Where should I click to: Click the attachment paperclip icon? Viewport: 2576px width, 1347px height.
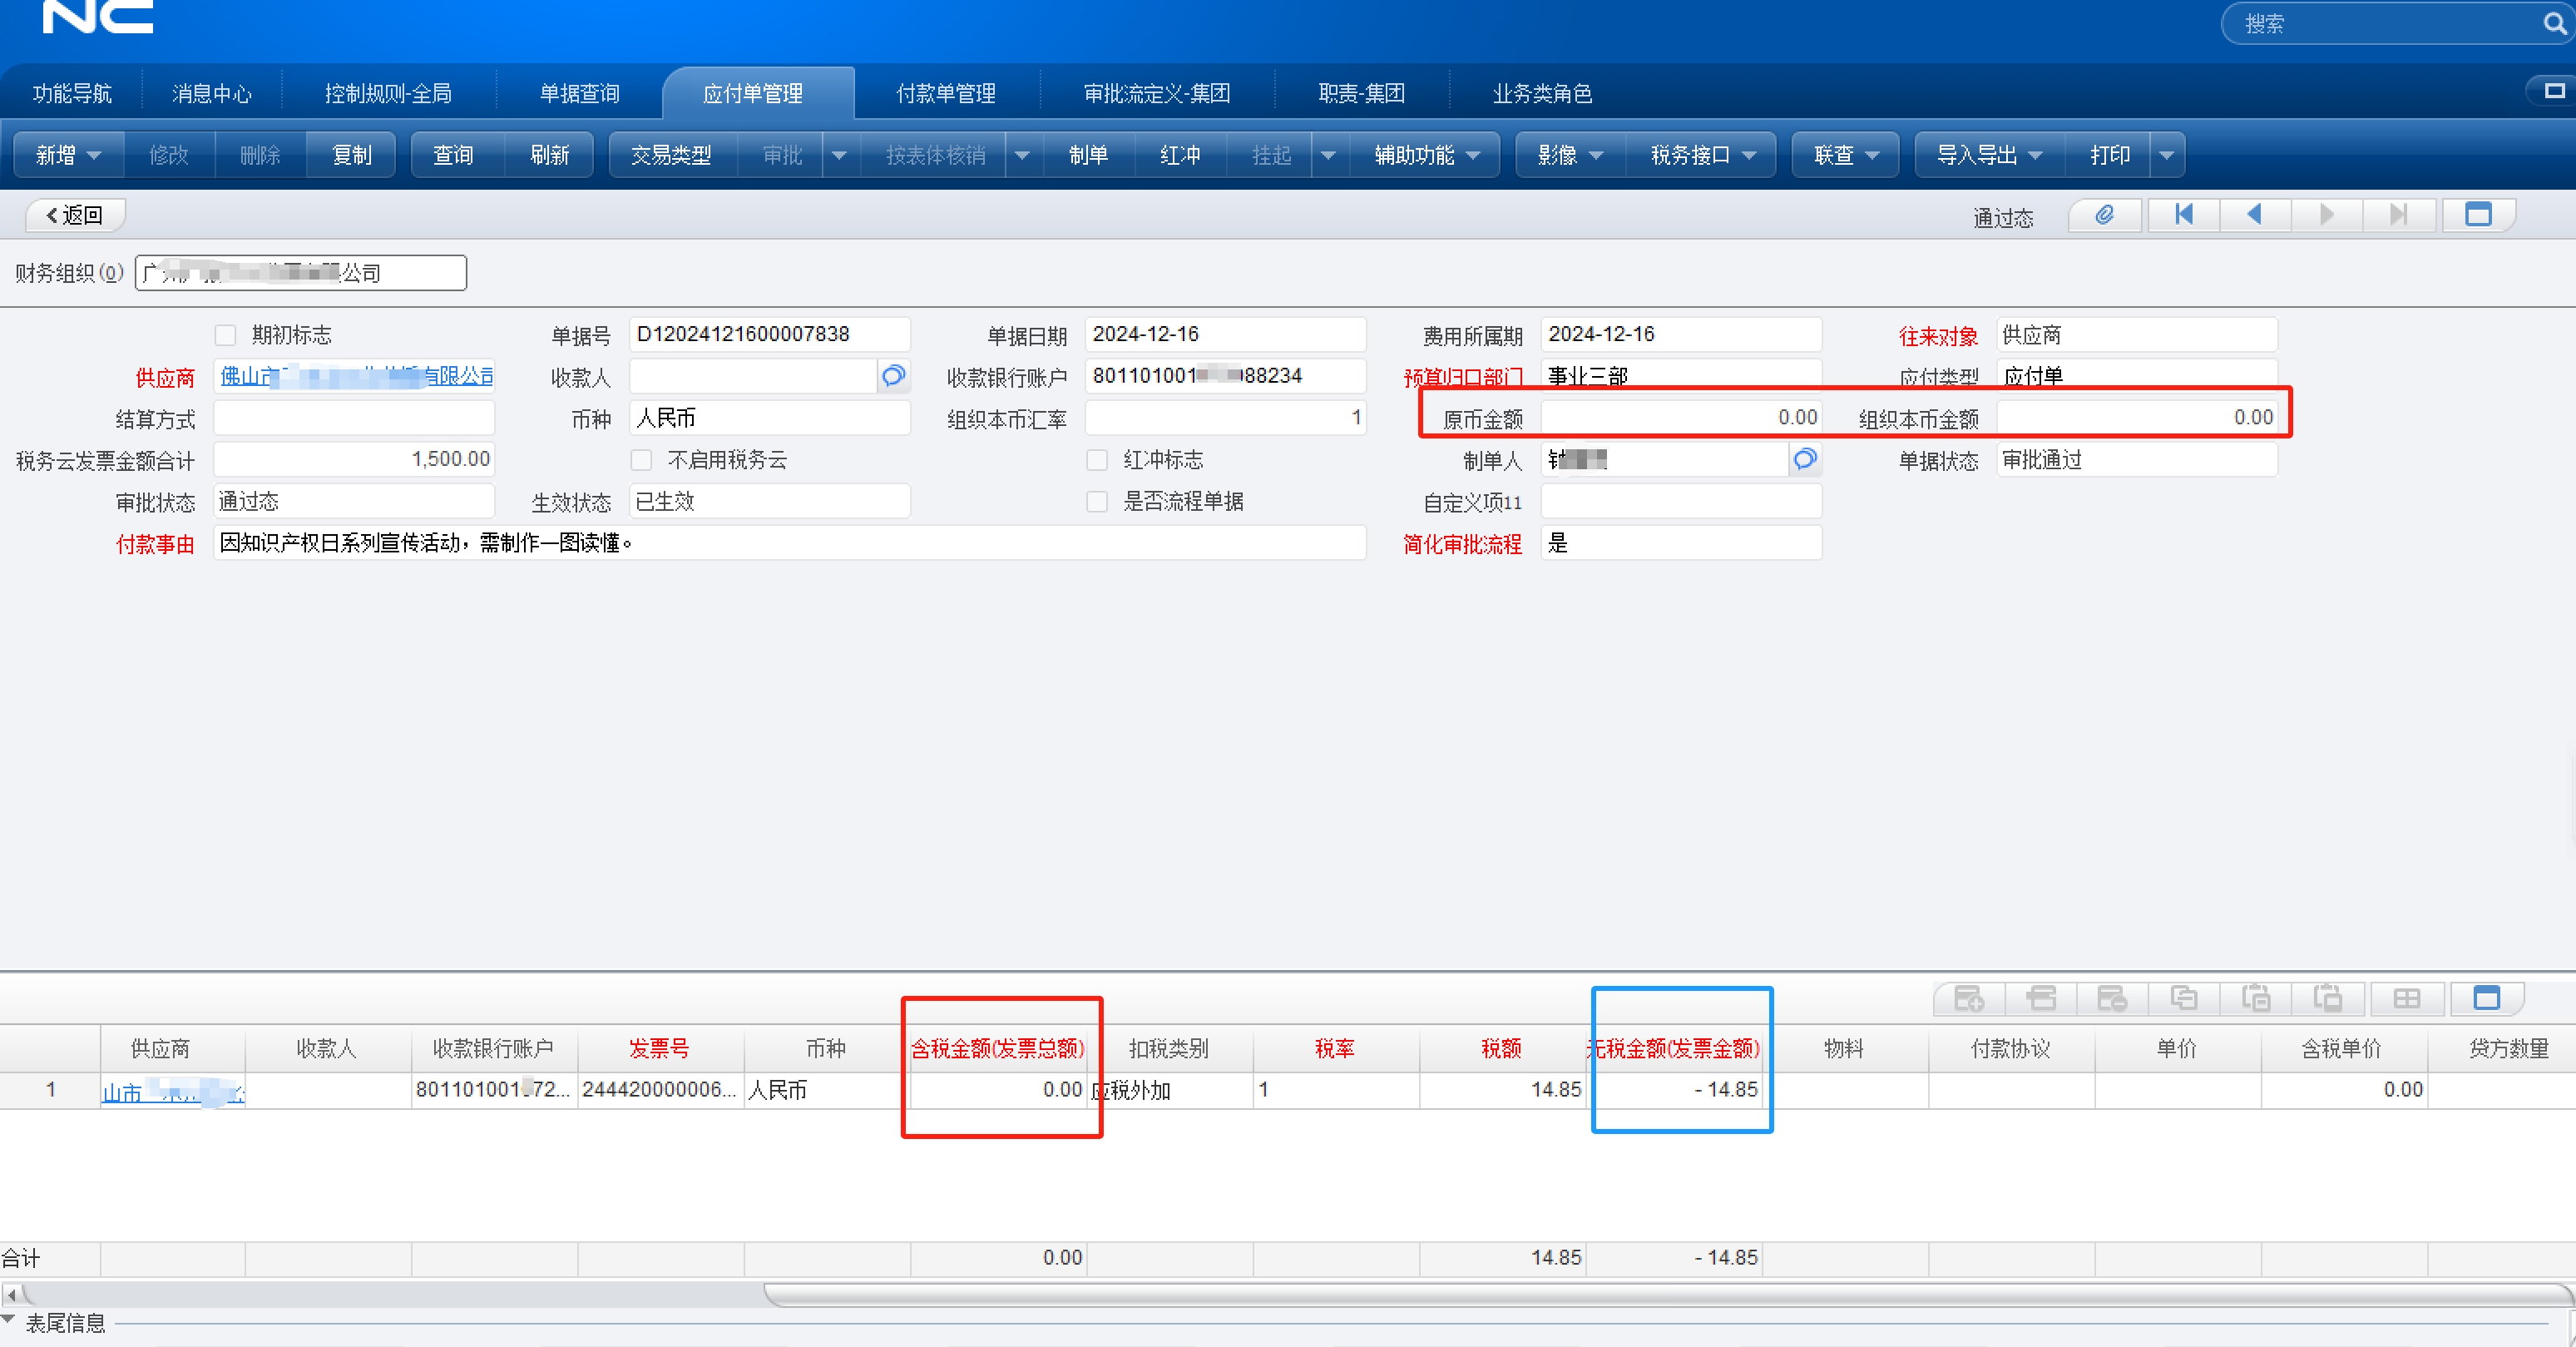click(2104, 215)
